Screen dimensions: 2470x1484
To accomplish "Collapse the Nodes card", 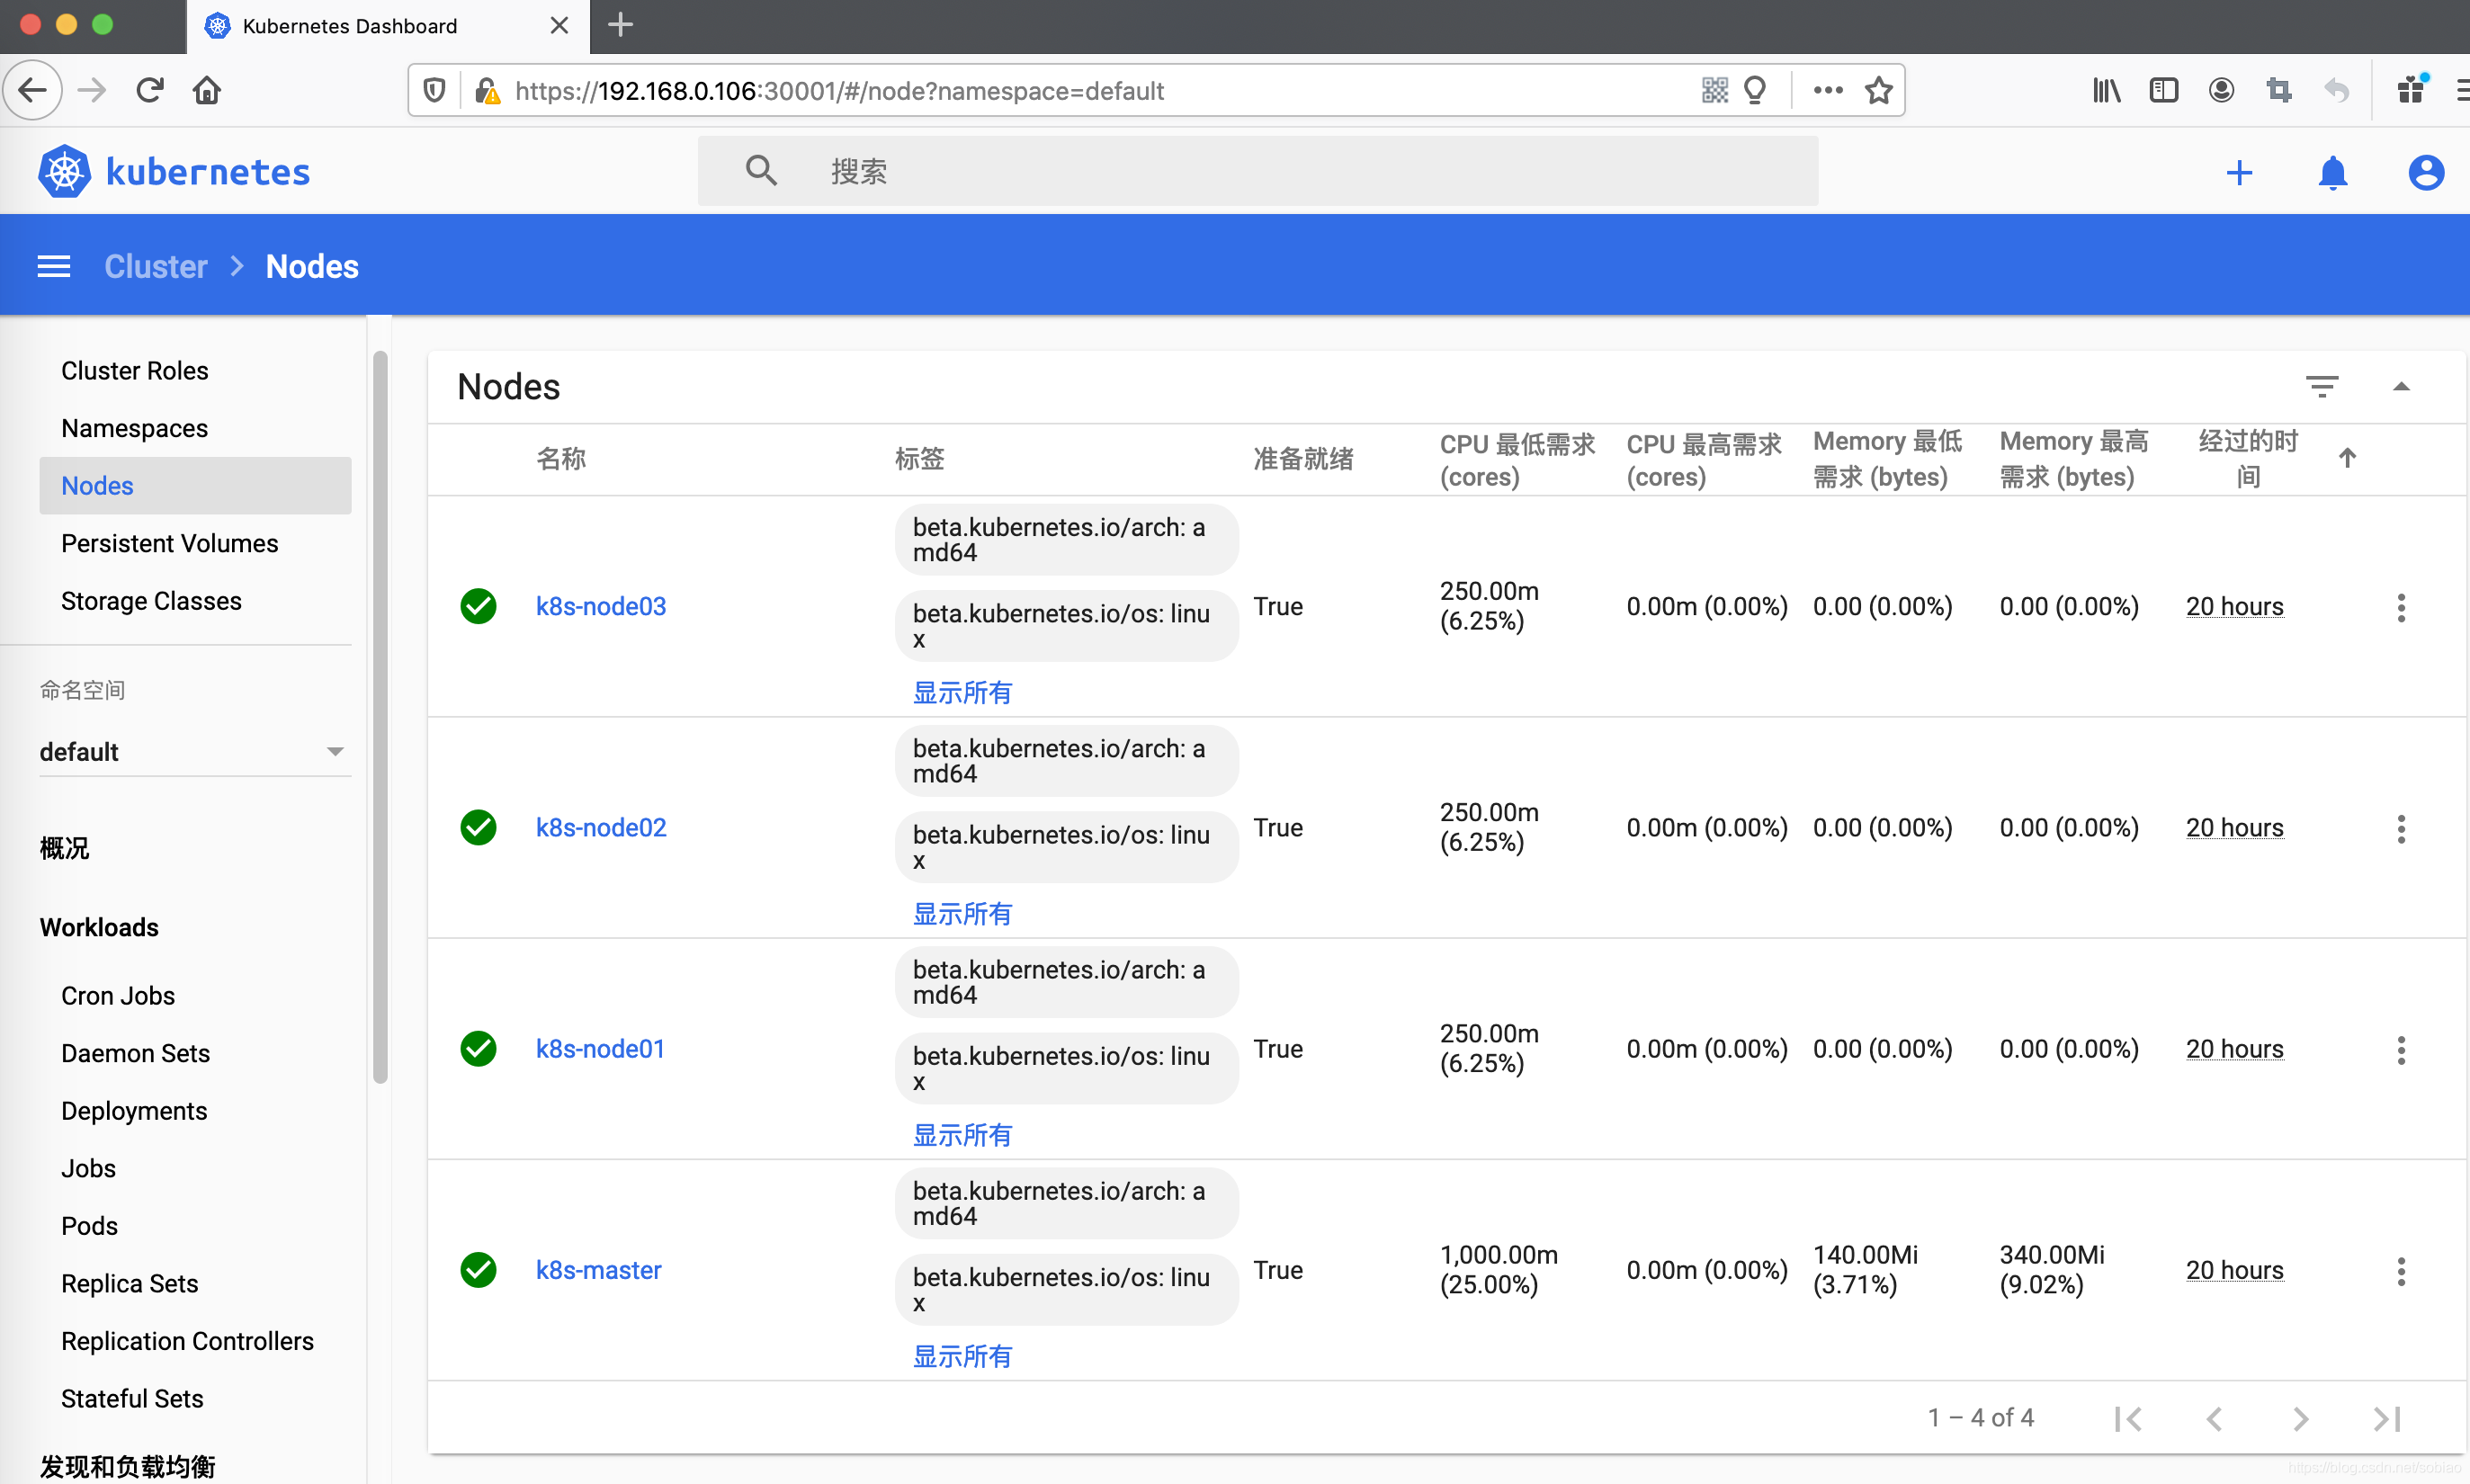I will click(x=2401, y=387).
